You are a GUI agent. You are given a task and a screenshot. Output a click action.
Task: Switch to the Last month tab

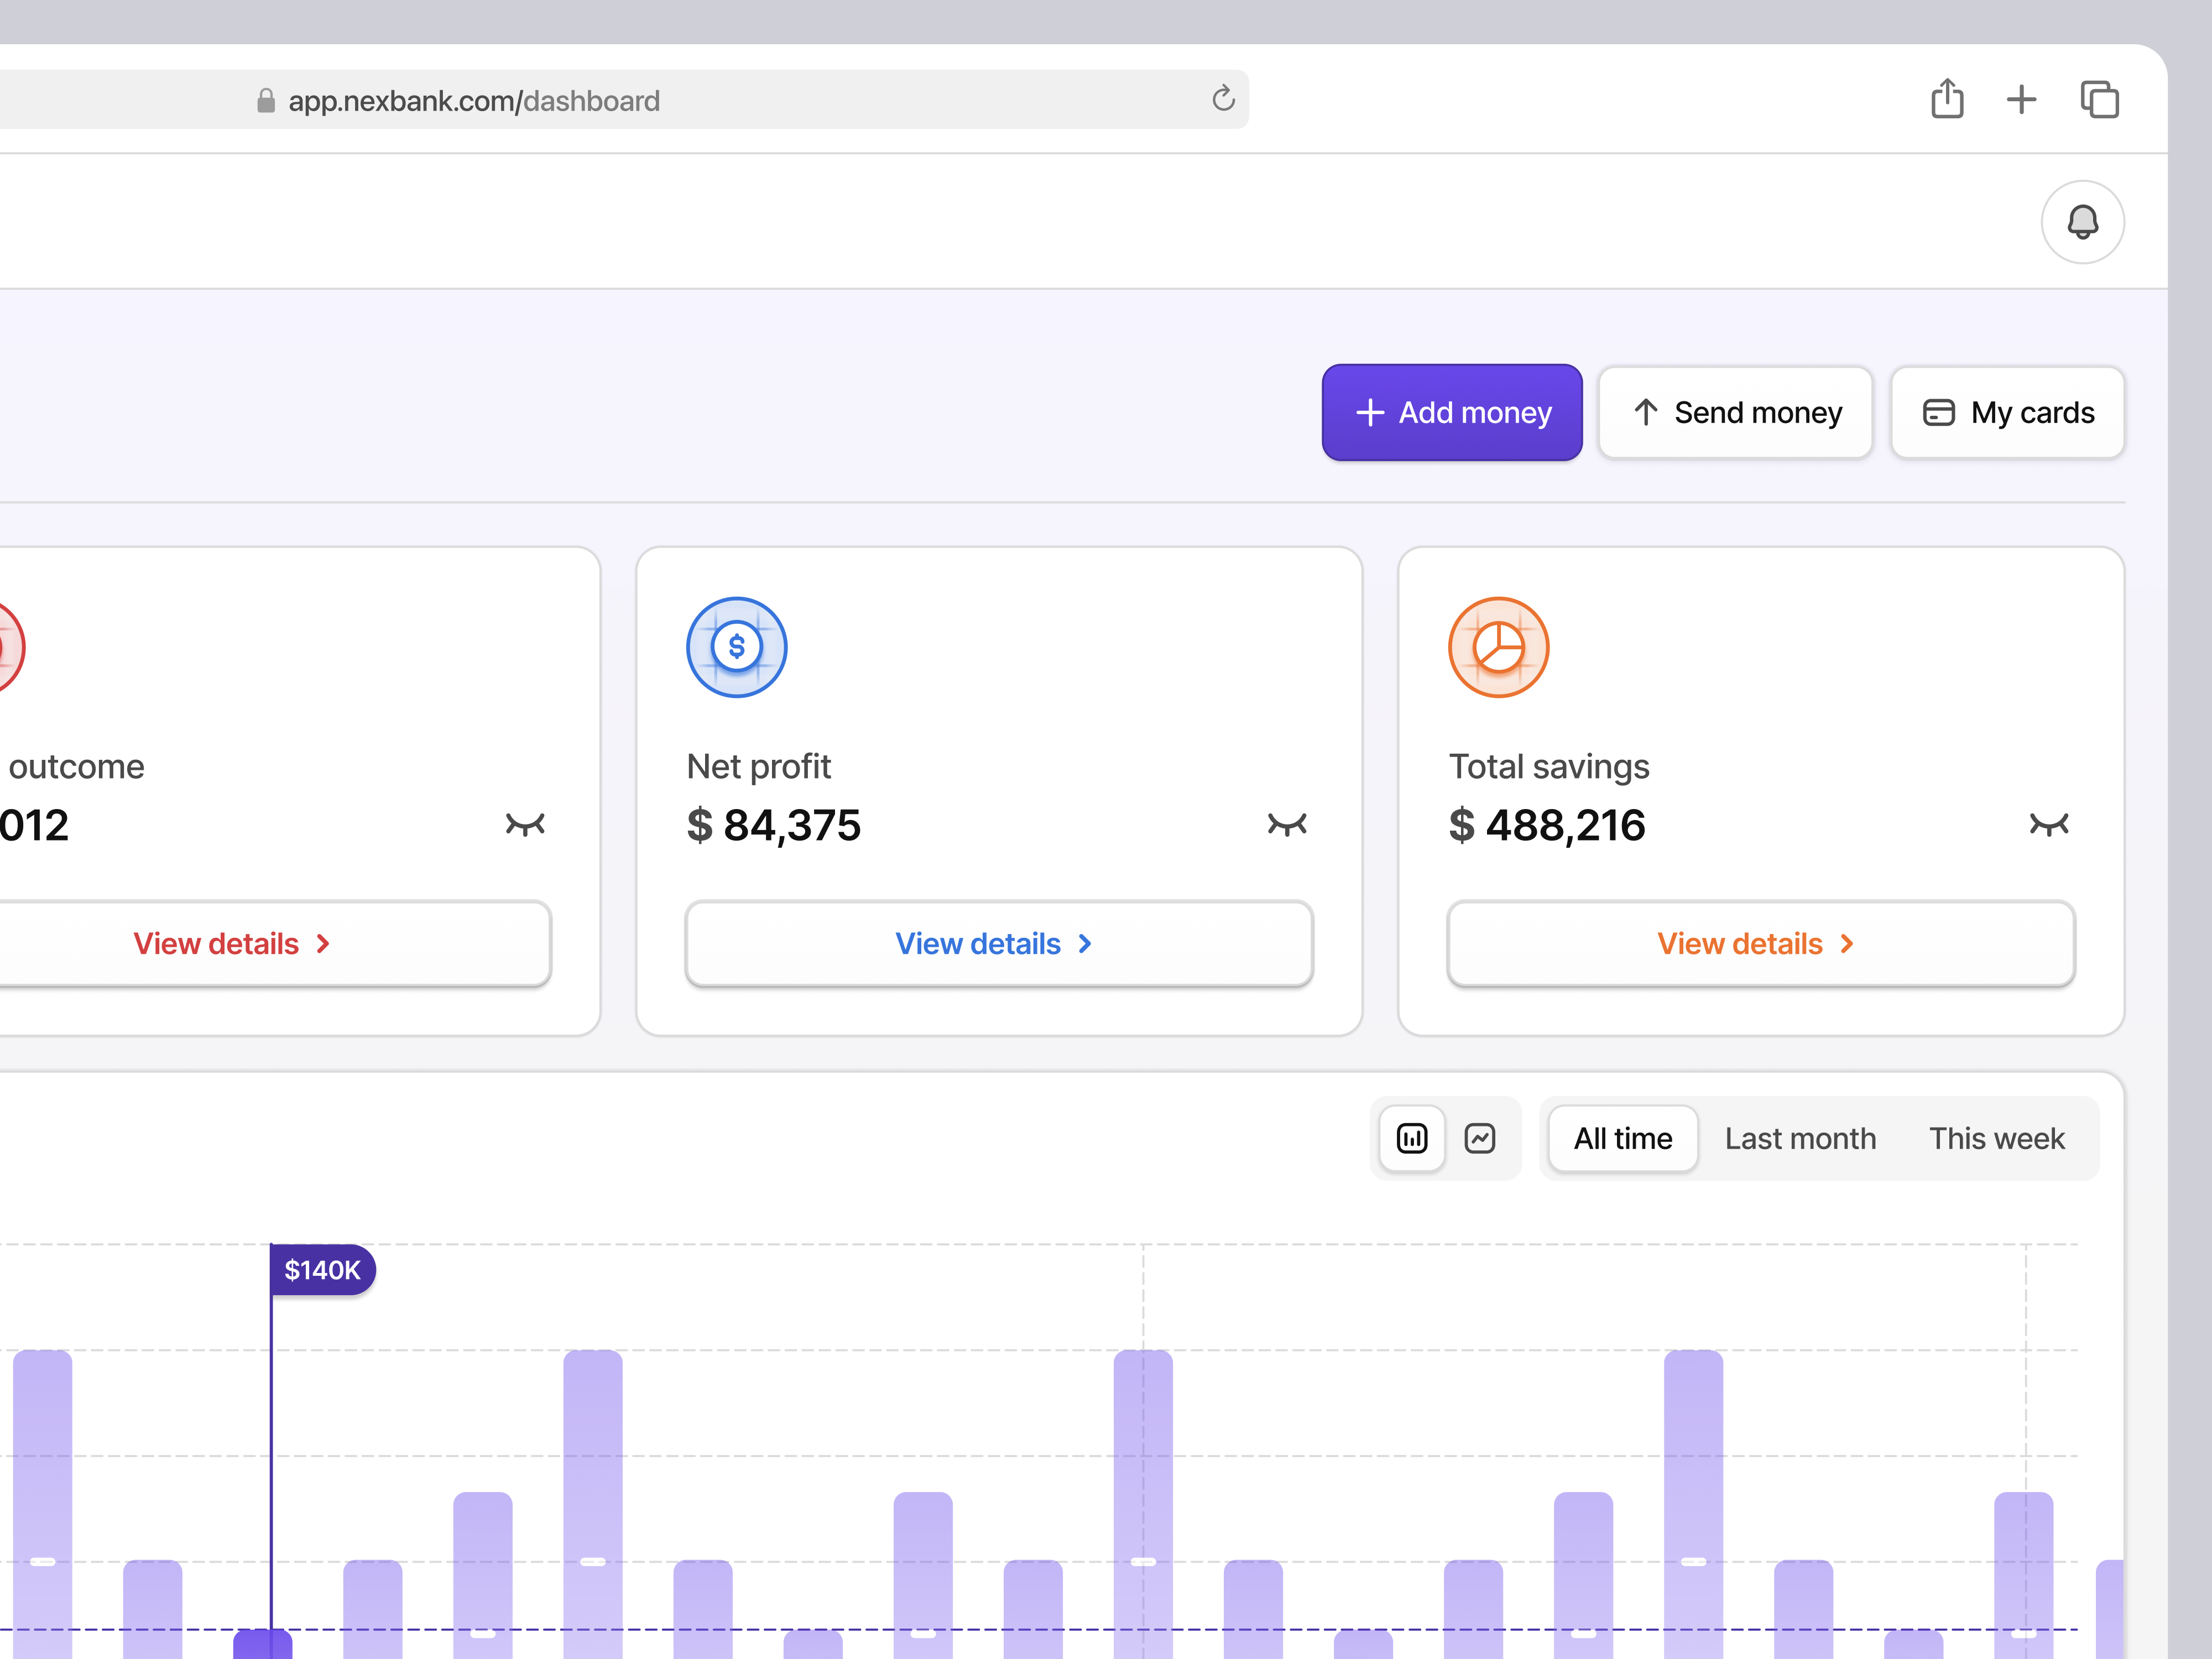1800,1138
